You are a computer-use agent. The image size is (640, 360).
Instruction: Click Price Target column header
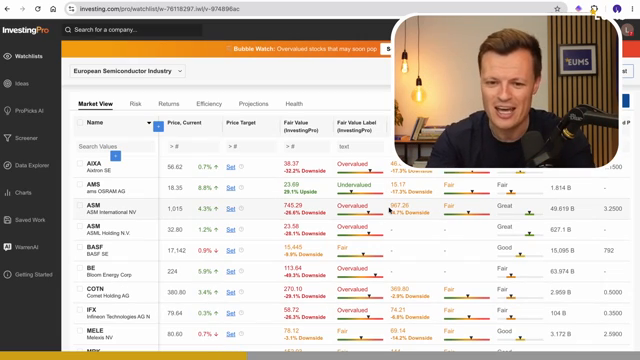[x=241, y=123]
